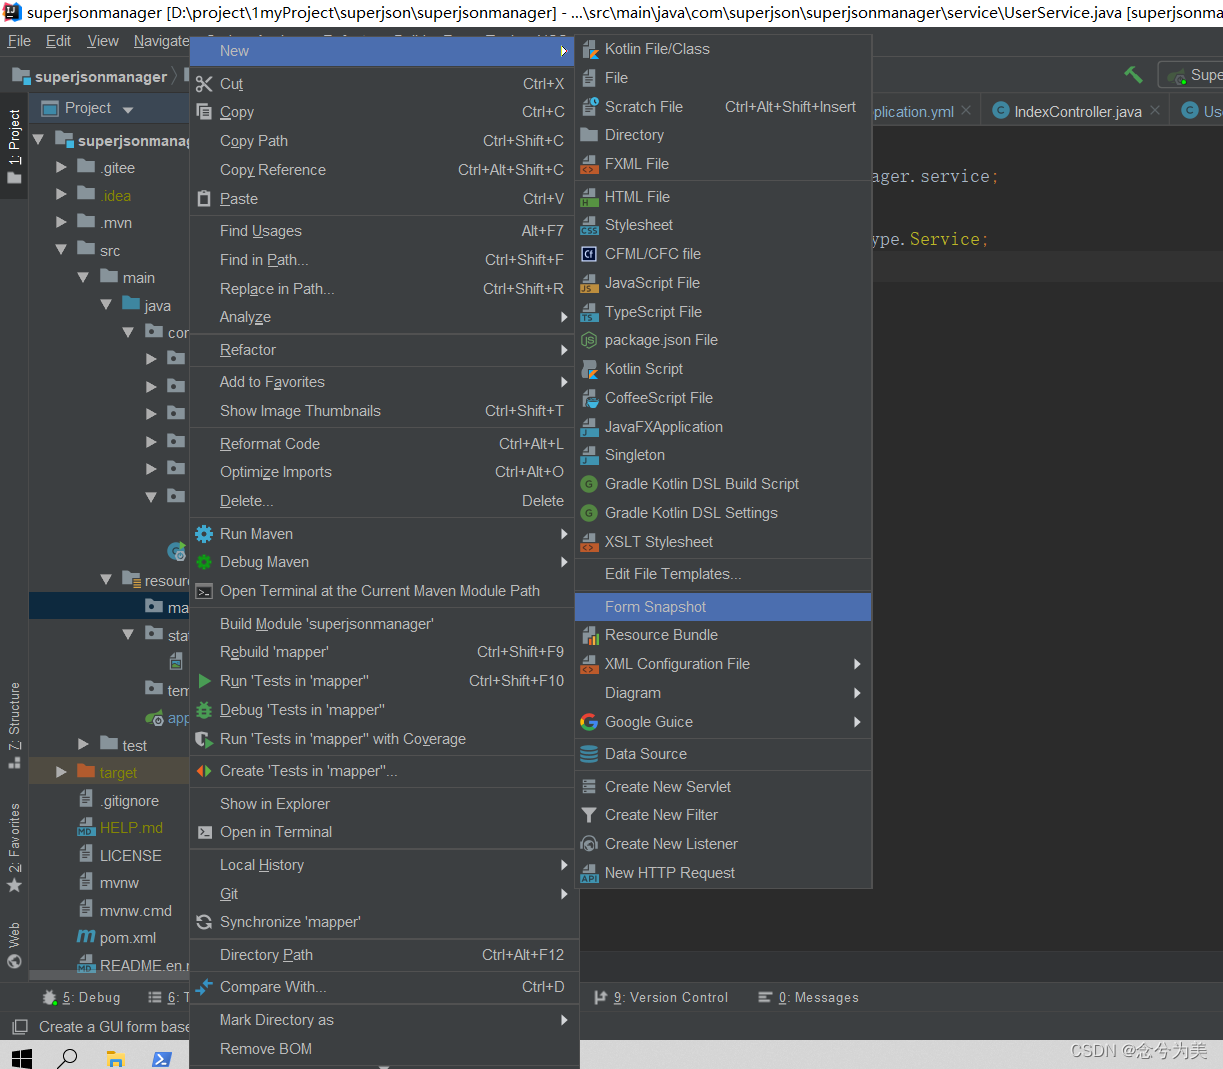Open Windows search from taskbar
The image size is (1223, 1069).
pyautogui.click(x=68, y=1057)
